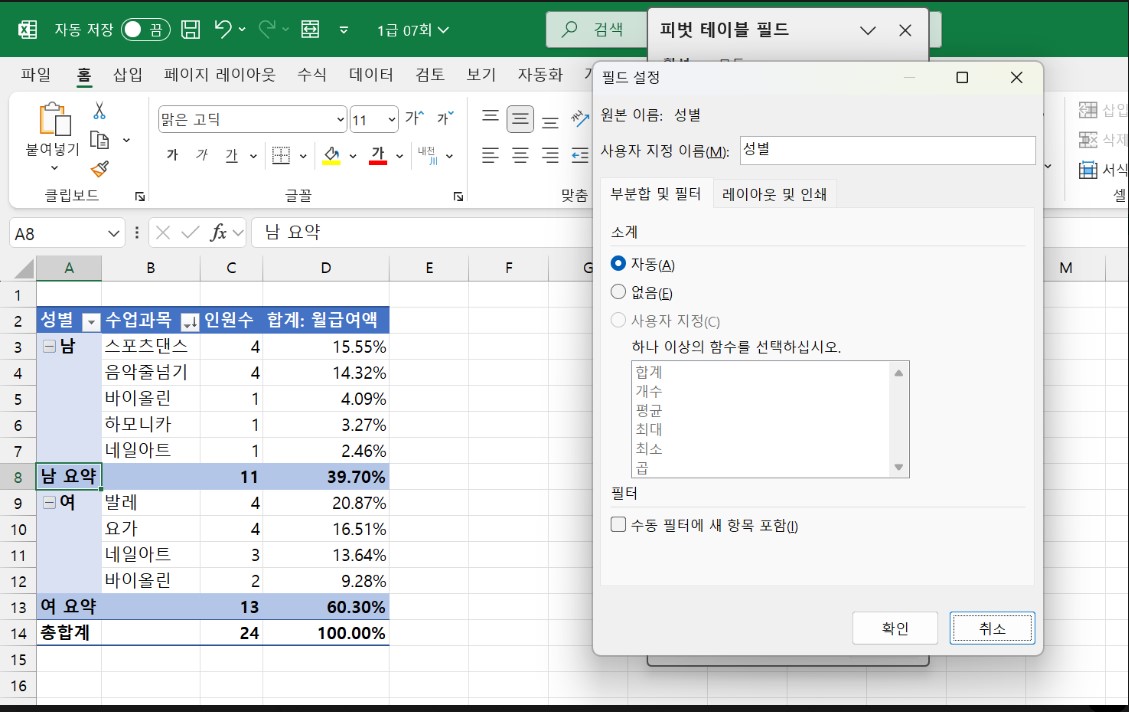Select the Format Painter brush icon

(99, 168)
